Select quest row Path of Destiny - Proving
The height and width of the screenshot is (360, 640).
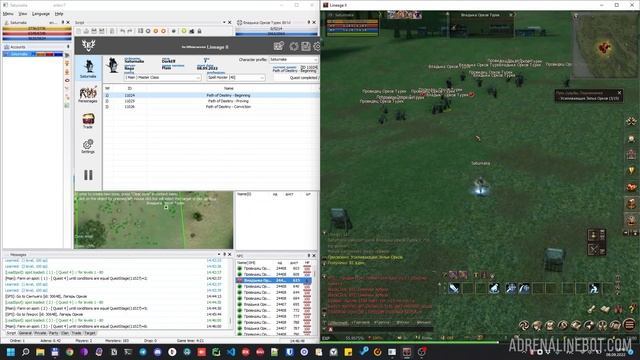point(211,101)
